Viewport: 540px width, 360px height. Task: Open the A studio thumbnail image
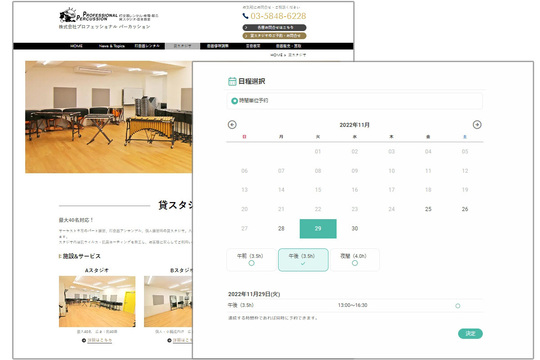pos(97,301)
